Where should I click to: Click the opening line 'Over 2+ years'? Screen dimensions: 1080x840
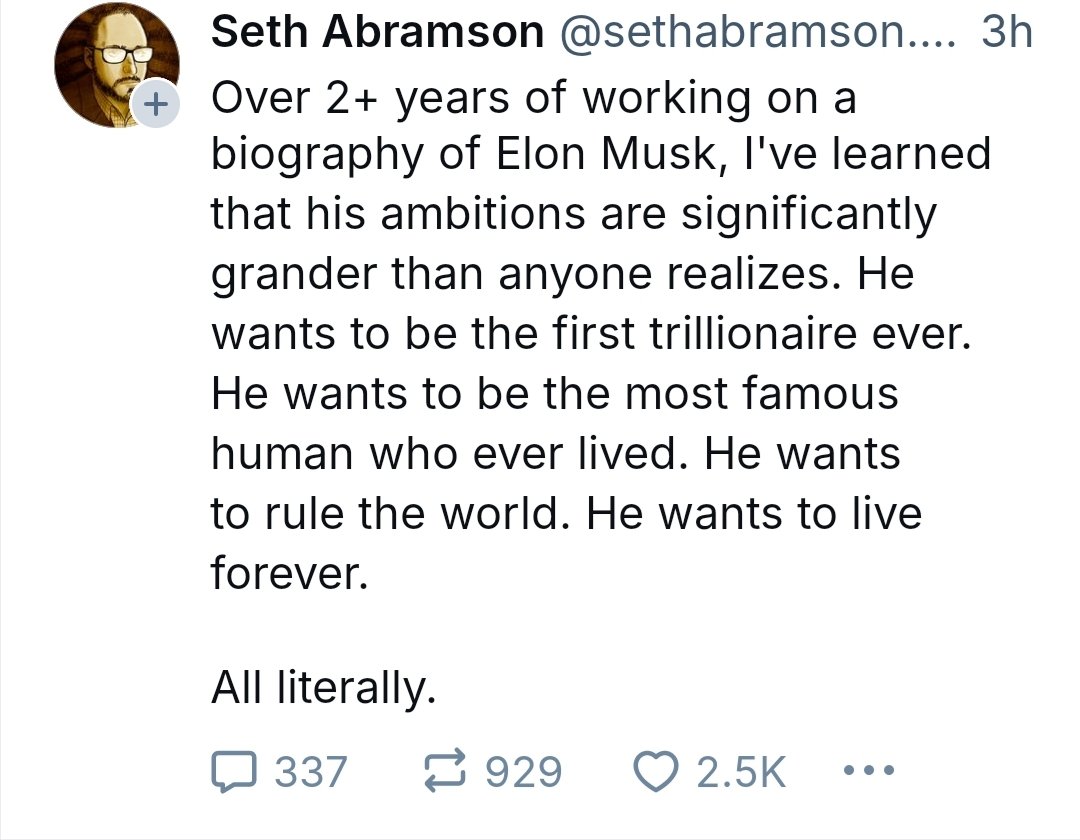[353, 98]
